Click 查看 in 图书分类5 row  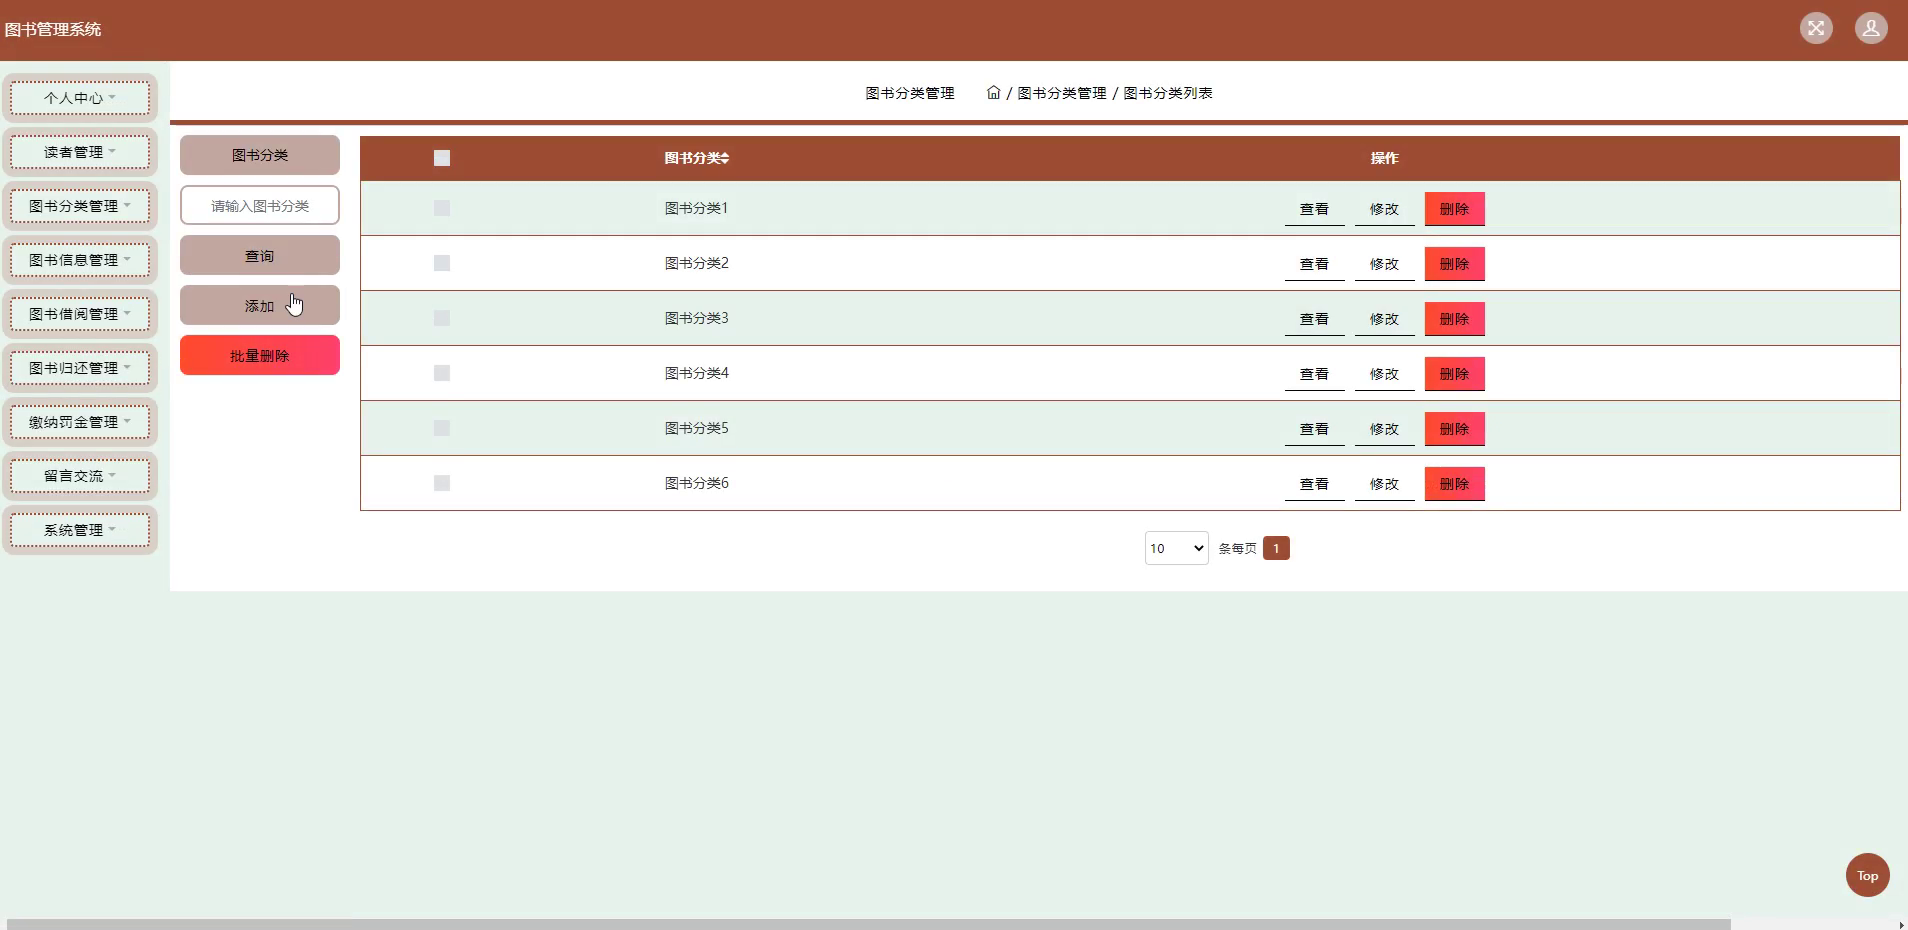click(1314, 429)
